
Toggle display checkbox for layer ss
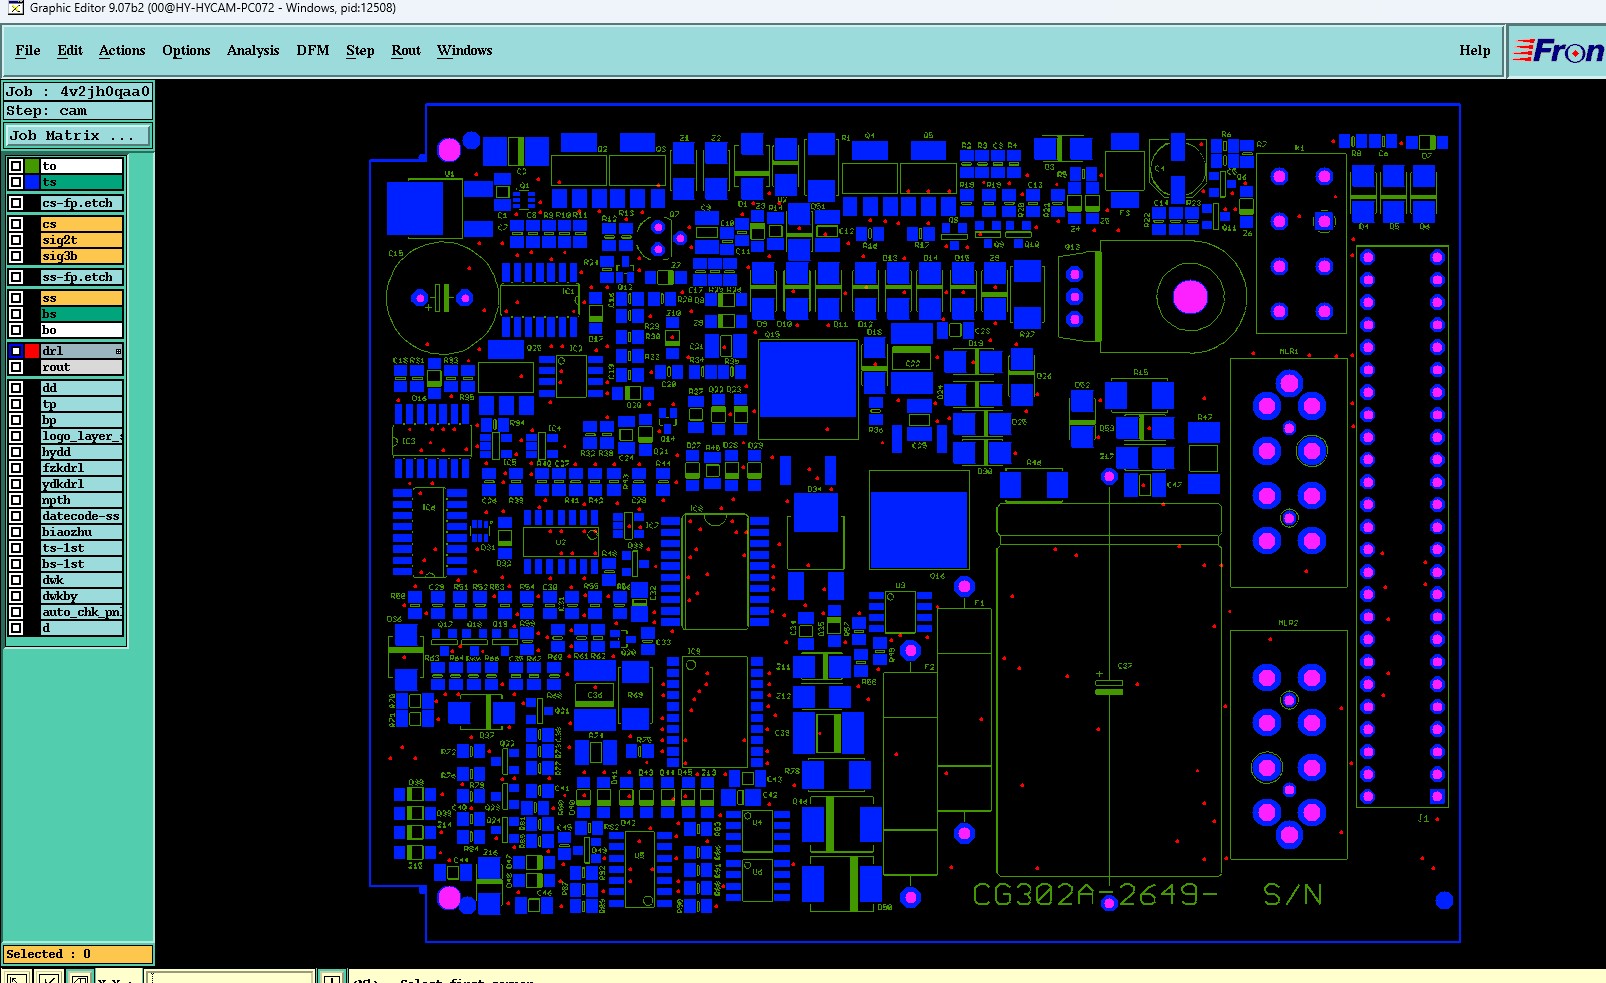(16, 298)
